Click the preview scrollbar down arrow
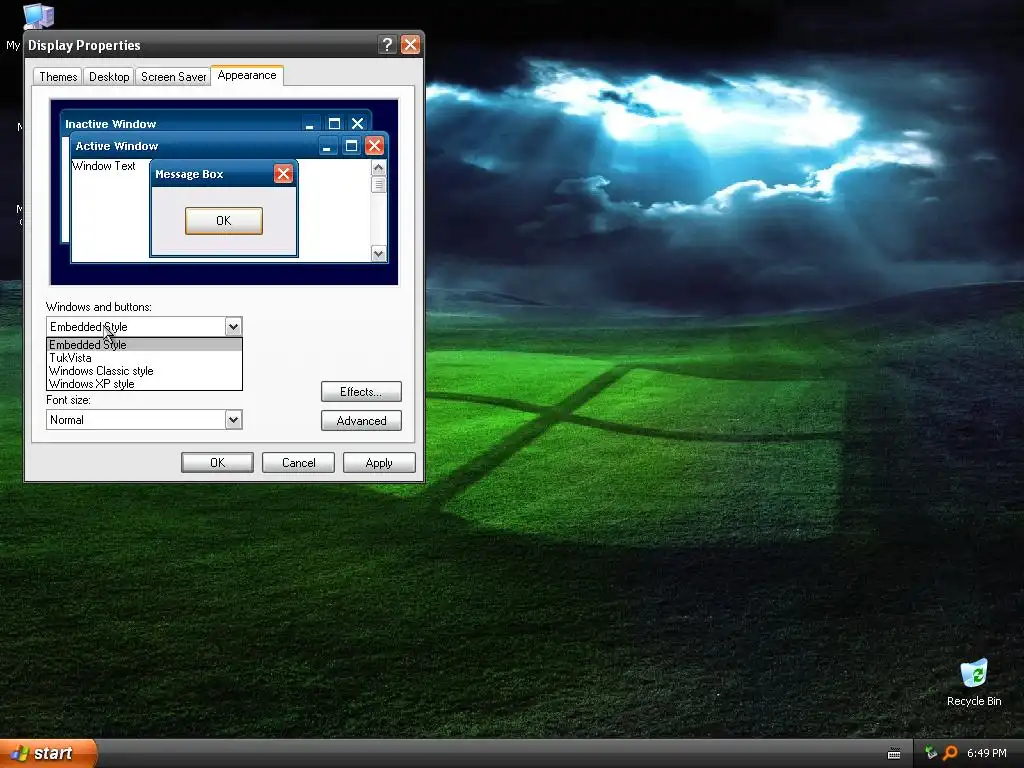 click(378, 253)
